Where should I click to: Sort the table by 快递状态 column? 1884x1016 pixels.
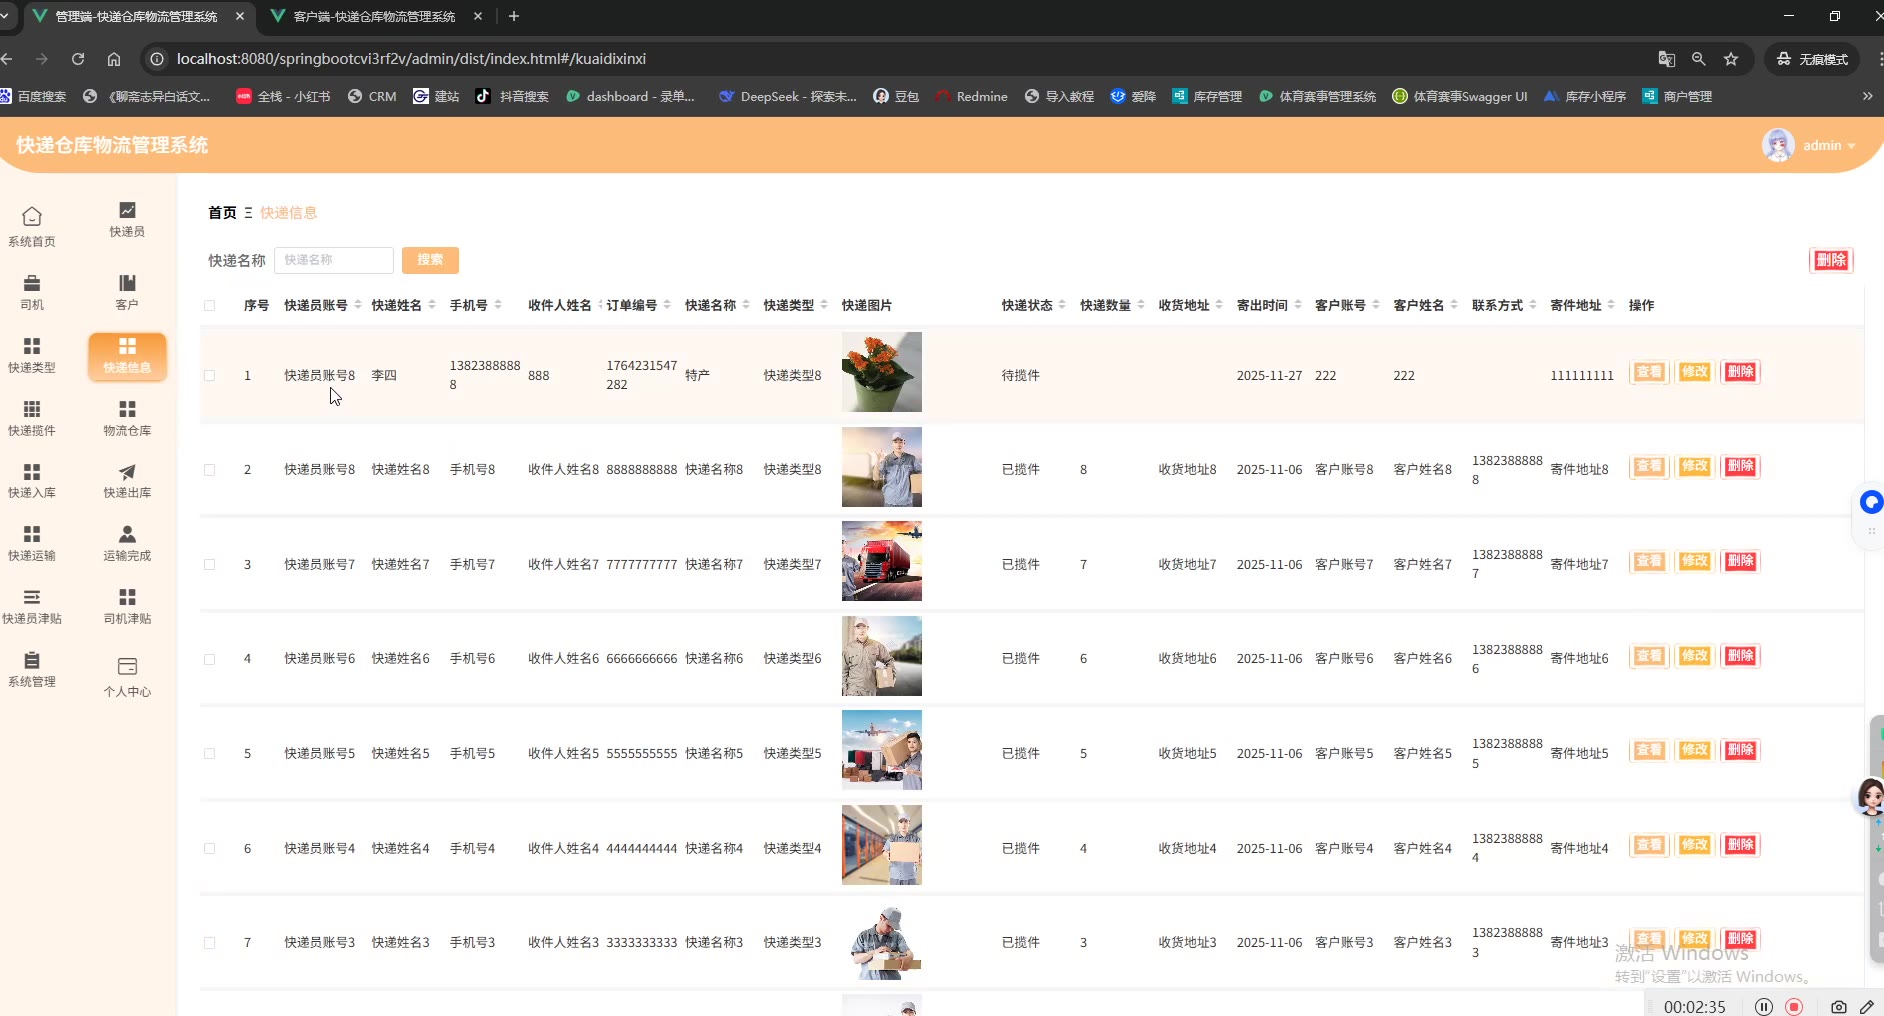[1062, 305]
